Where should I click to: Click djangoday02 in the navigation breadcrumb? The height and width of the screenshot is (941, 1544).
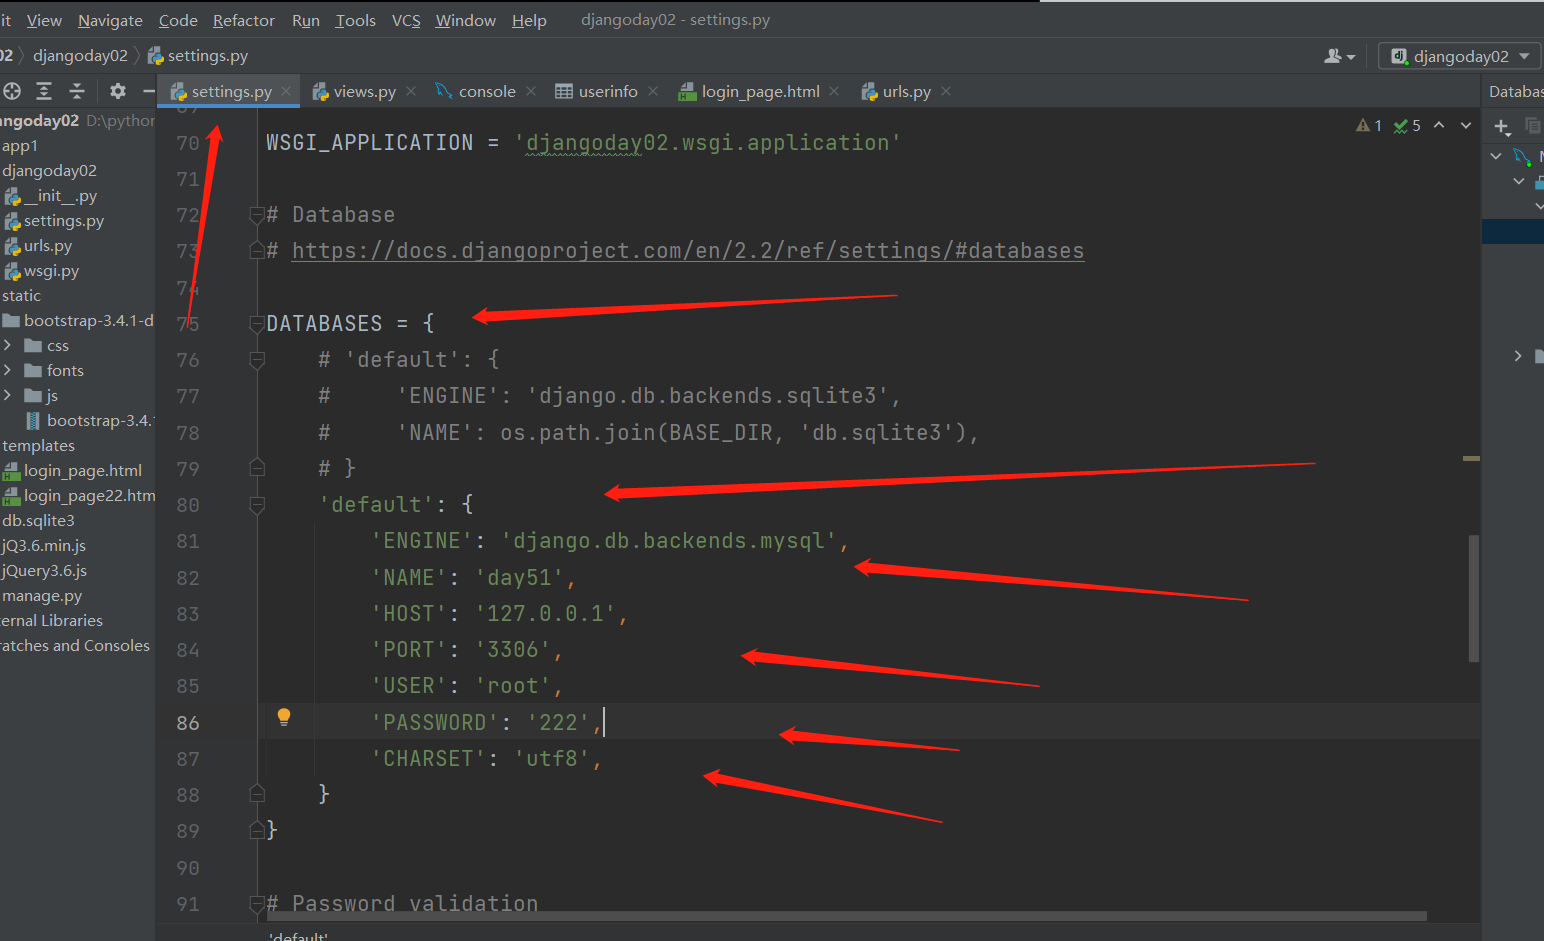[x=80, y=56]
